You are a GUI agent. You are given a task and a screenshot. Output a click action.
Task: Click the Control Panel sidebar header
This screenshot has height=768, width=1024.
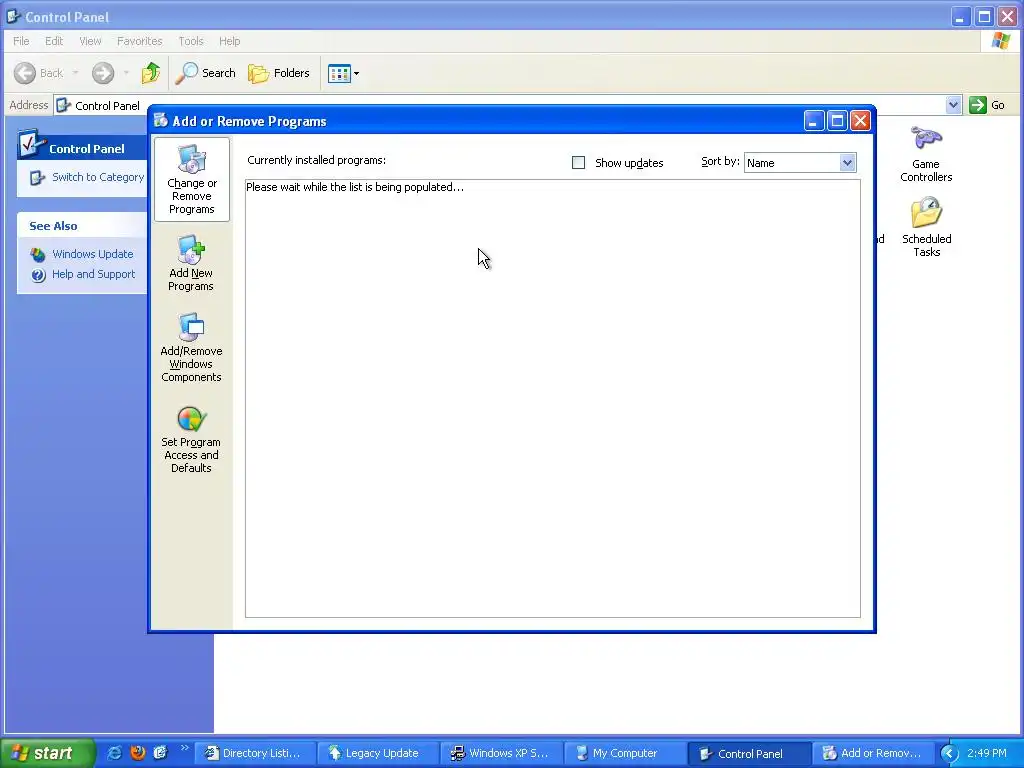point(82,148)
